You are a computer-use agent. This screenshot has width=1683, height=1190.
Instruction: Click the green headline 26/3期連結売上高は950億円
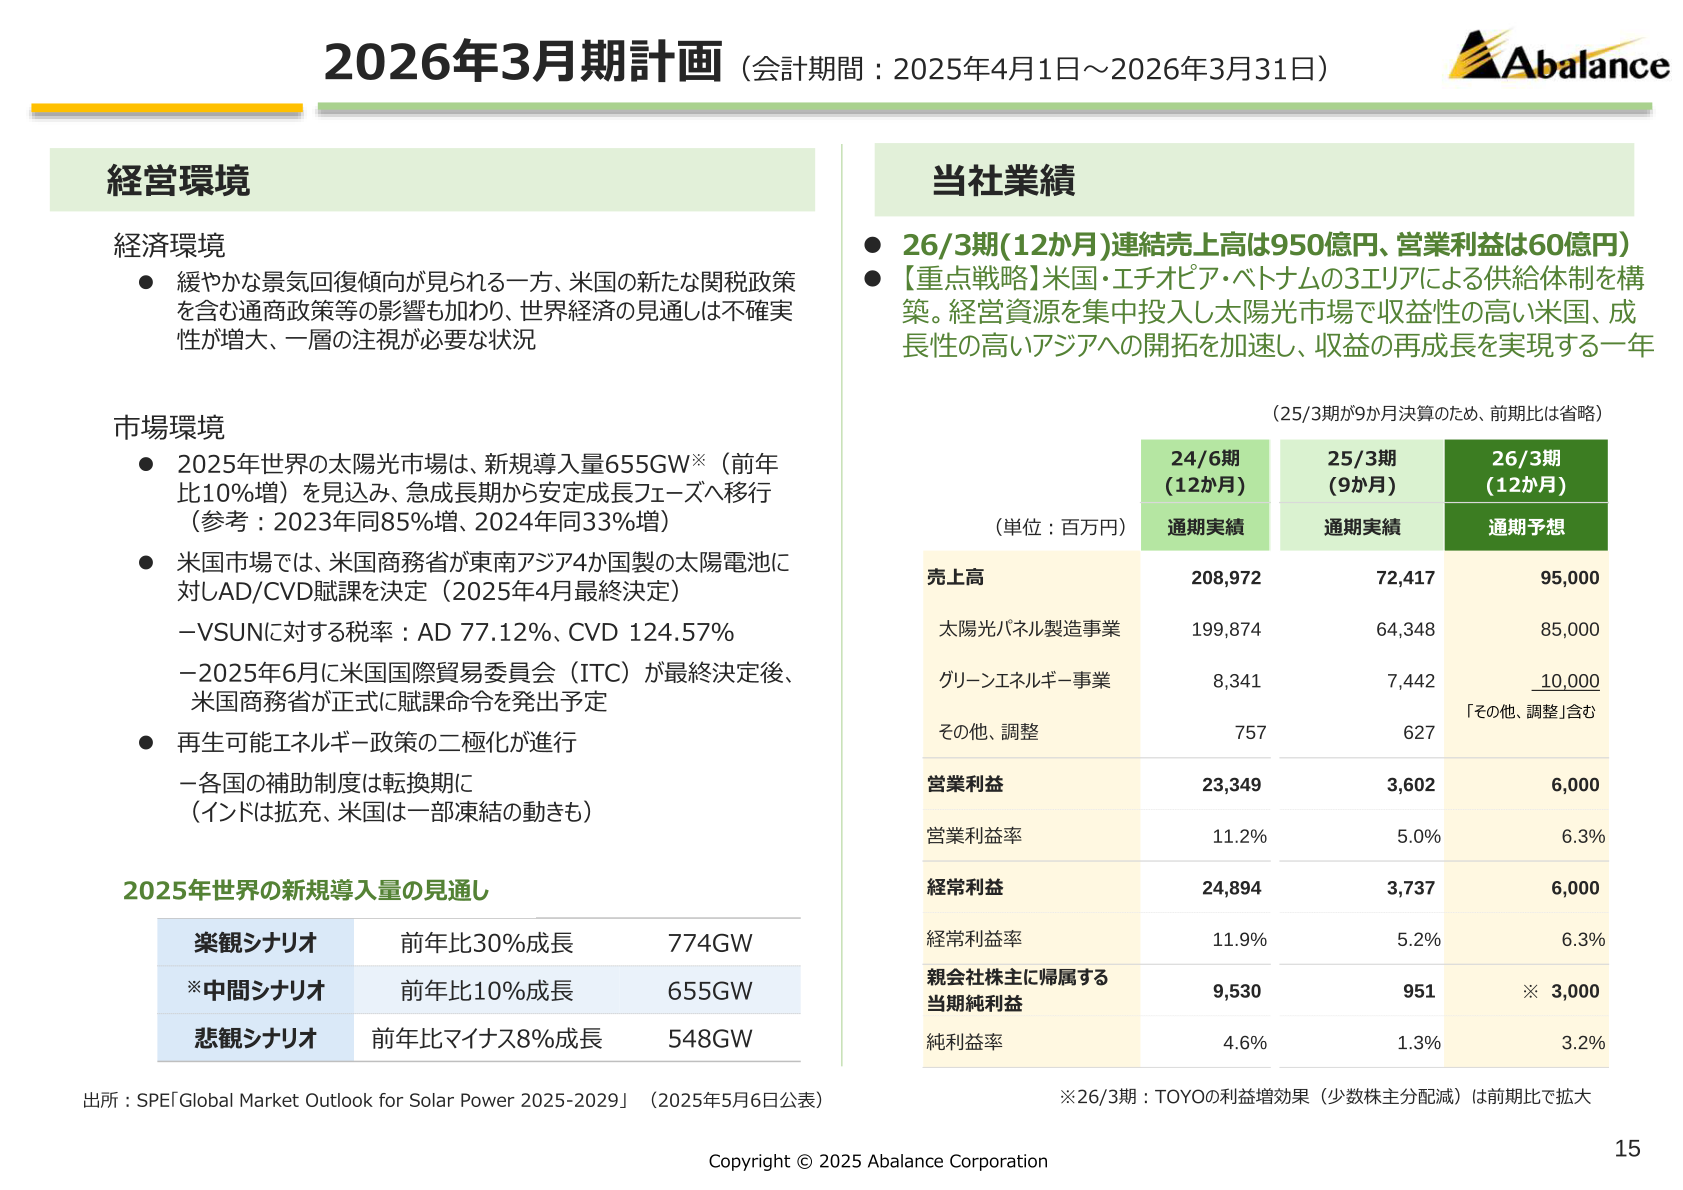point(1267,245)
